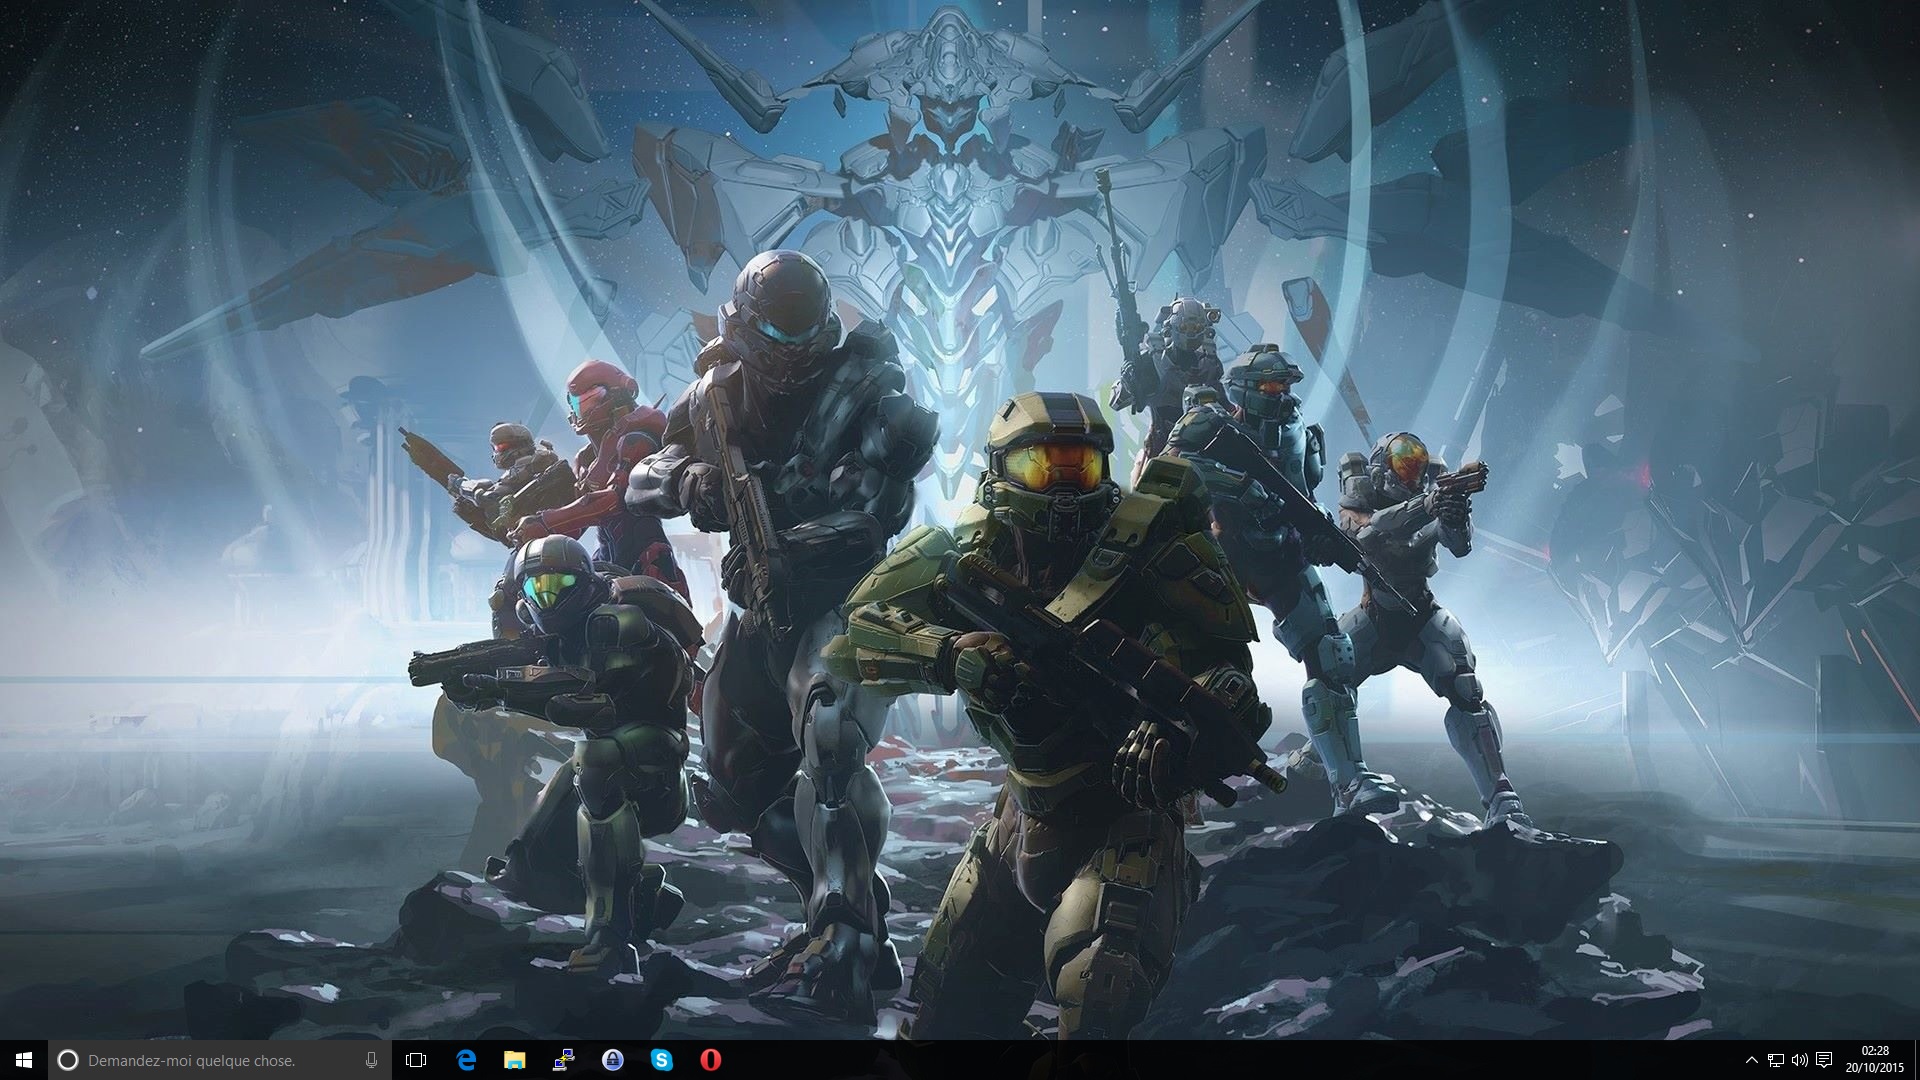Click the date 20/10/2015
Viewport: 1920px width, 1080px height.
(x=1875, y=1068)
